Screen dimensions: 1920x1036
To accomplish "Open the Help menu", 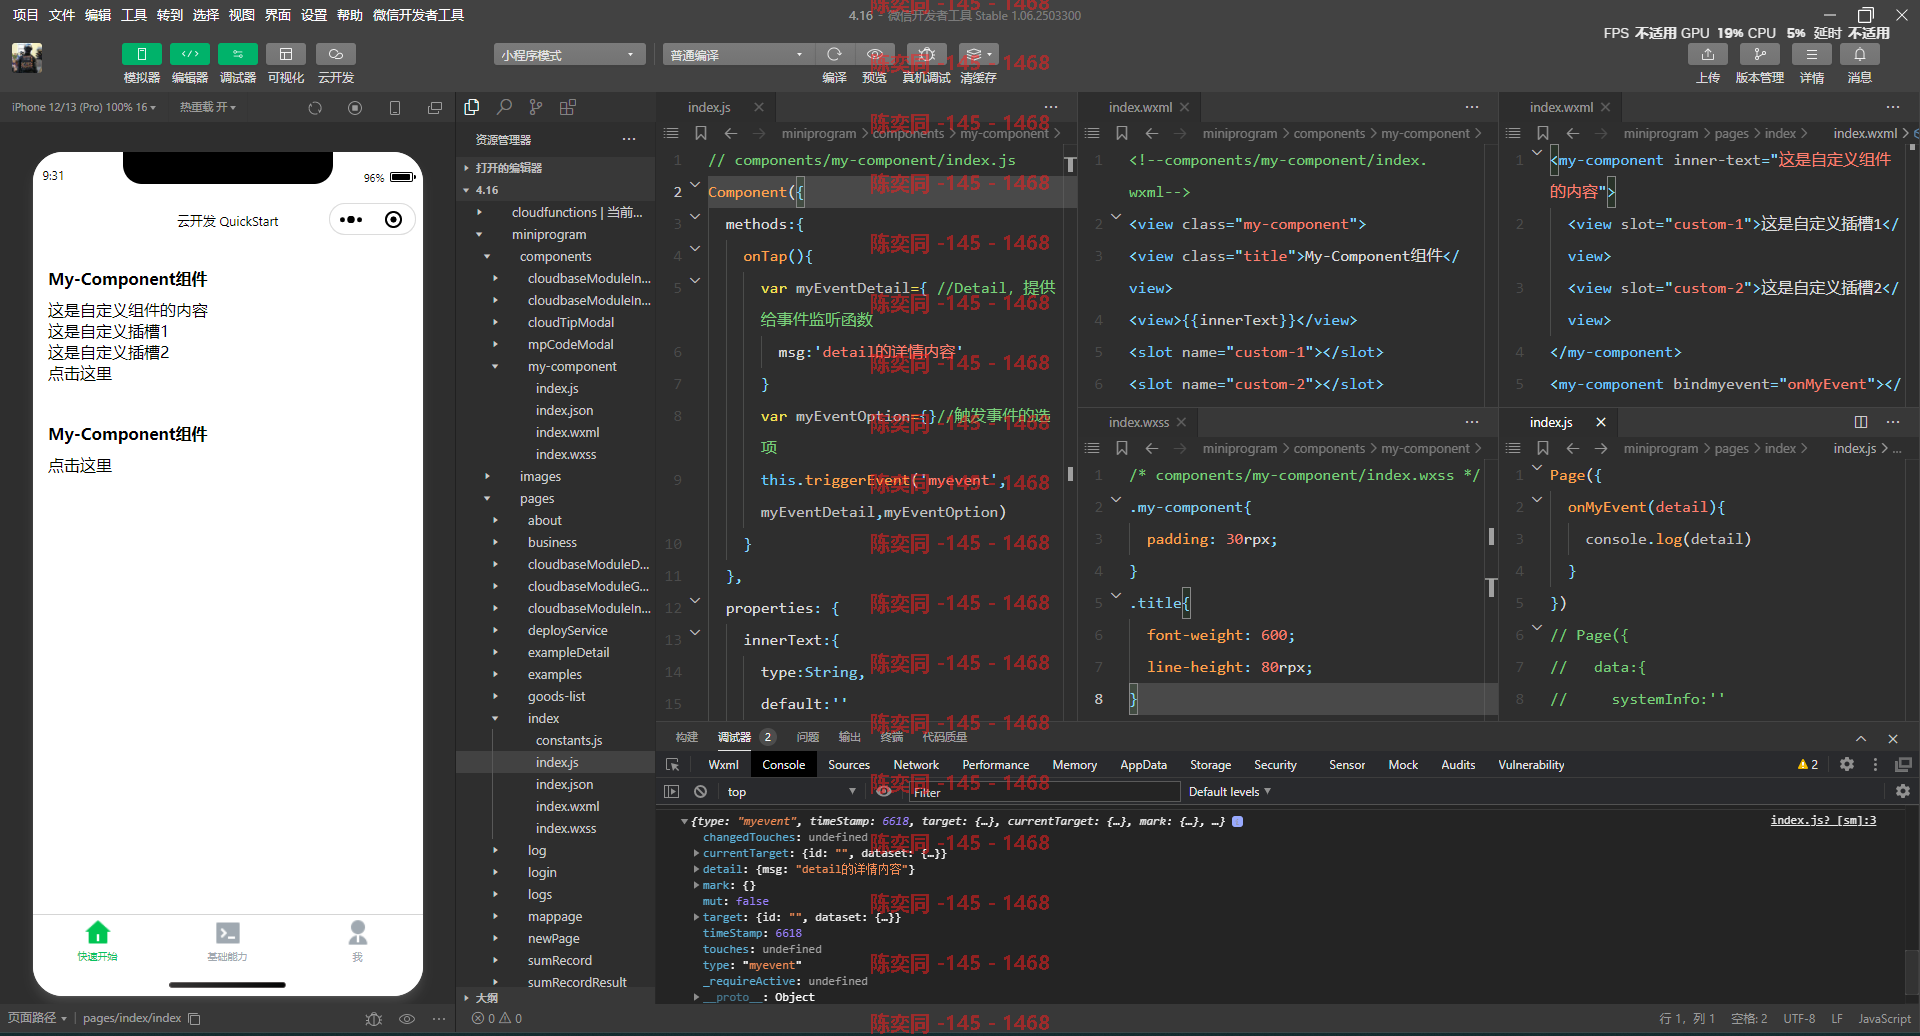I will pos(350,15).
